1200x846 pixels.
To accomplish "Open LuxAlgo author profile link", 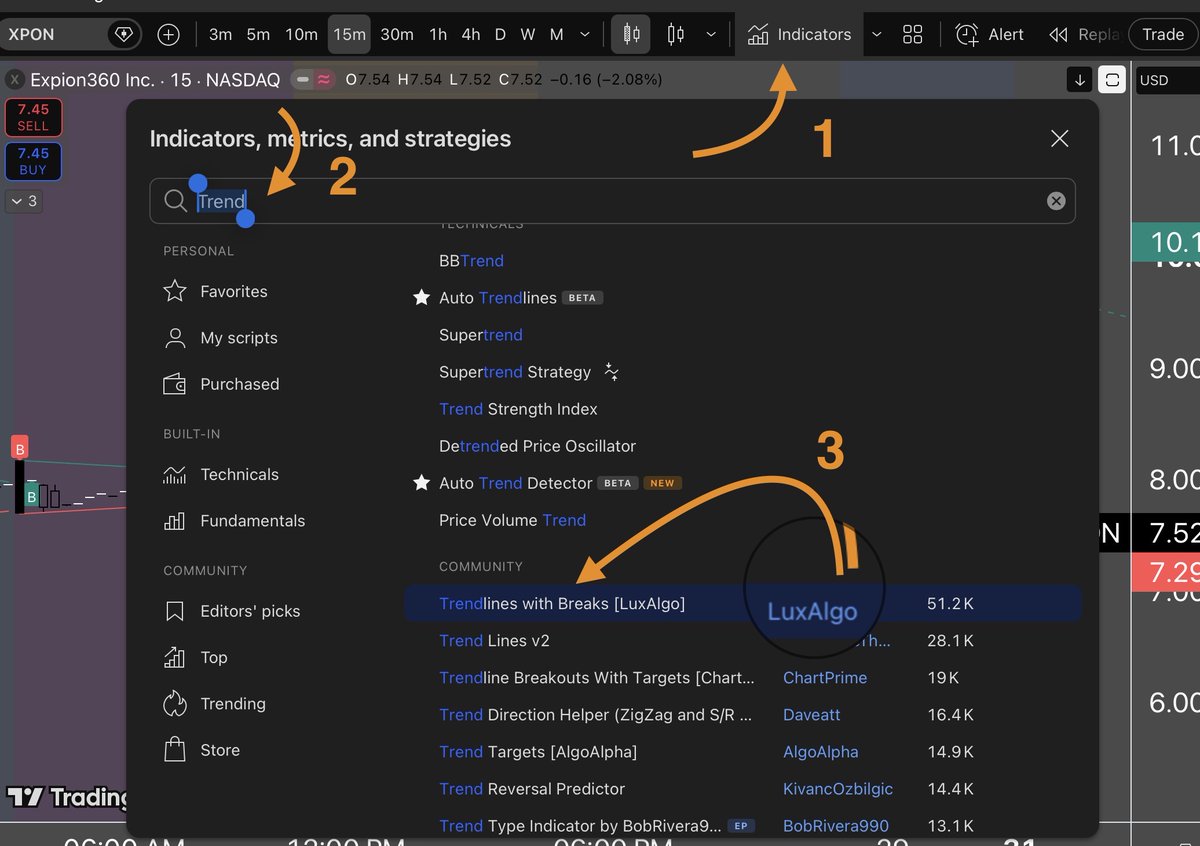I will pyautogui.click(x=812, y=611).
